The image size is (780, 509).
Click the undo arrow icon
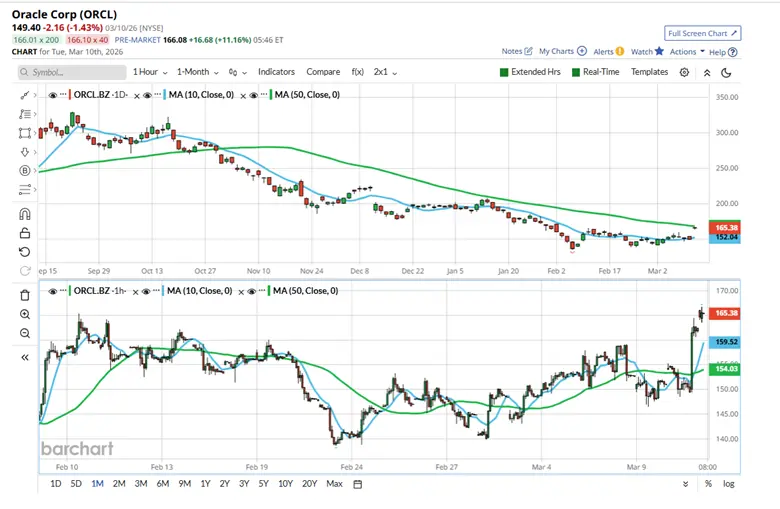[24, 252]
